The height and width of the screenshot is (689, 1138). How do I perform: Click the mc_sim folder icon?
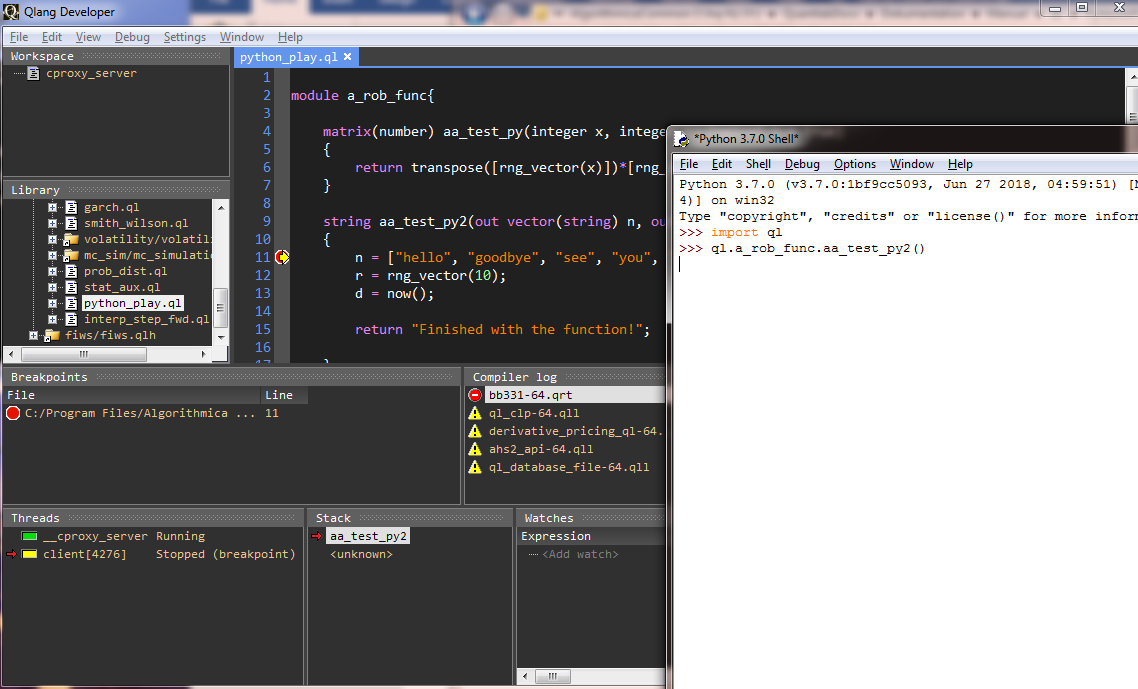coord(71,256)
